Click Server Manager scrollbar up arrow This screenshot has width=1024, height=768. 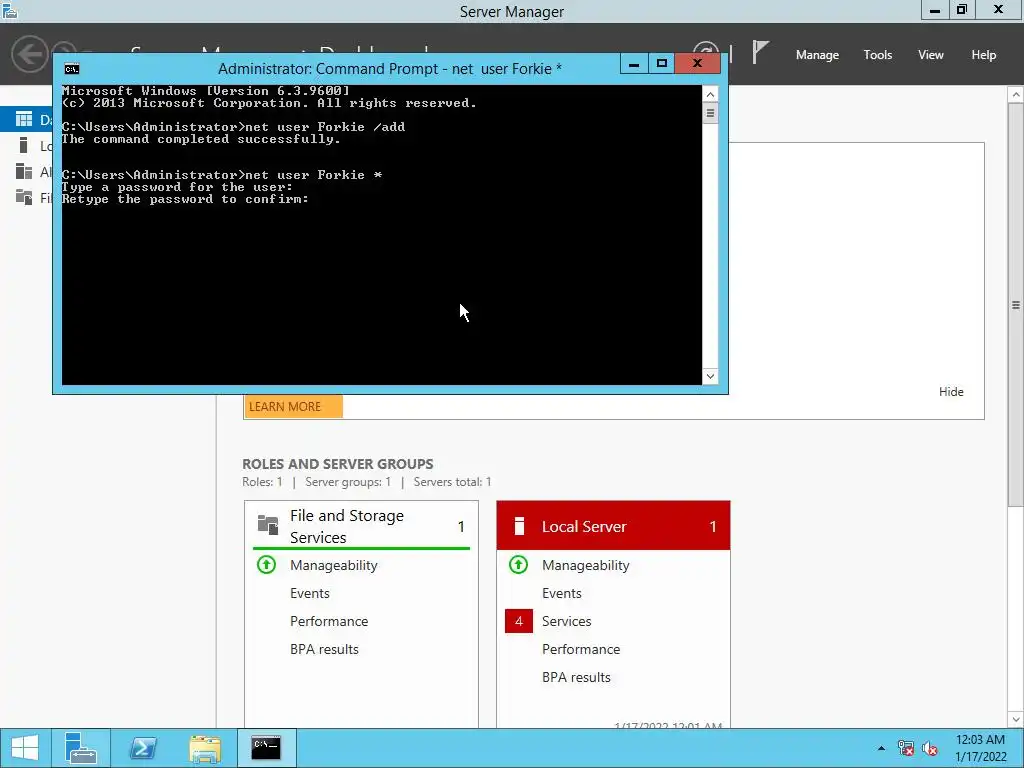(1016, 95)
